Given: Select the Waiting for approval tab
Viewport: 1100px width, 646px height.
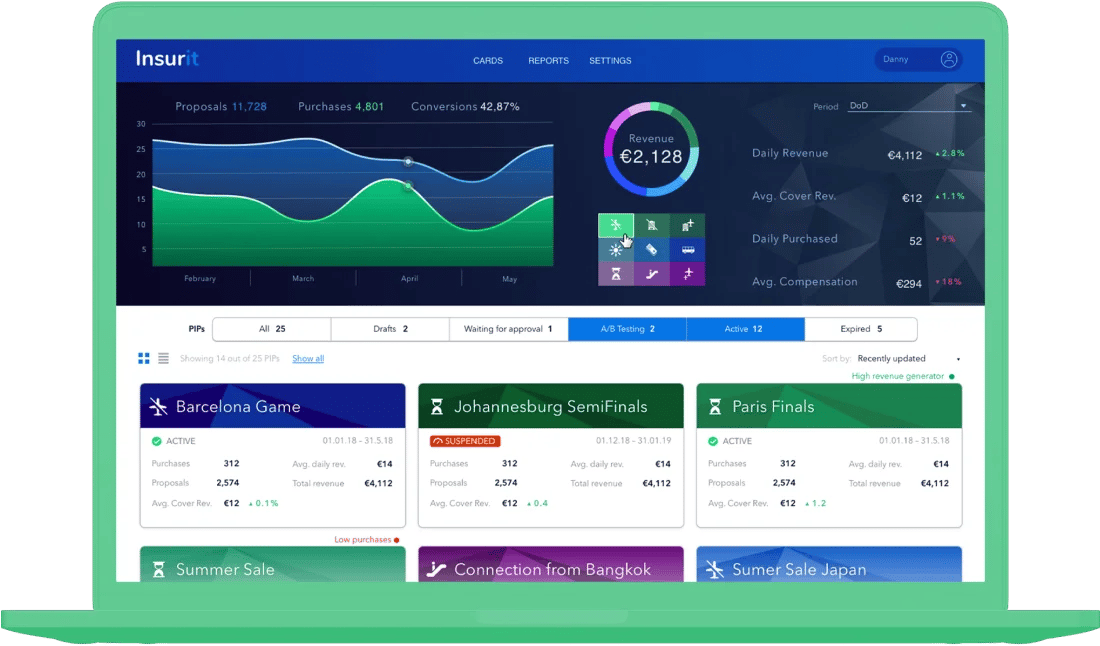Looking at the screenshot, I should tap(509, 329).
